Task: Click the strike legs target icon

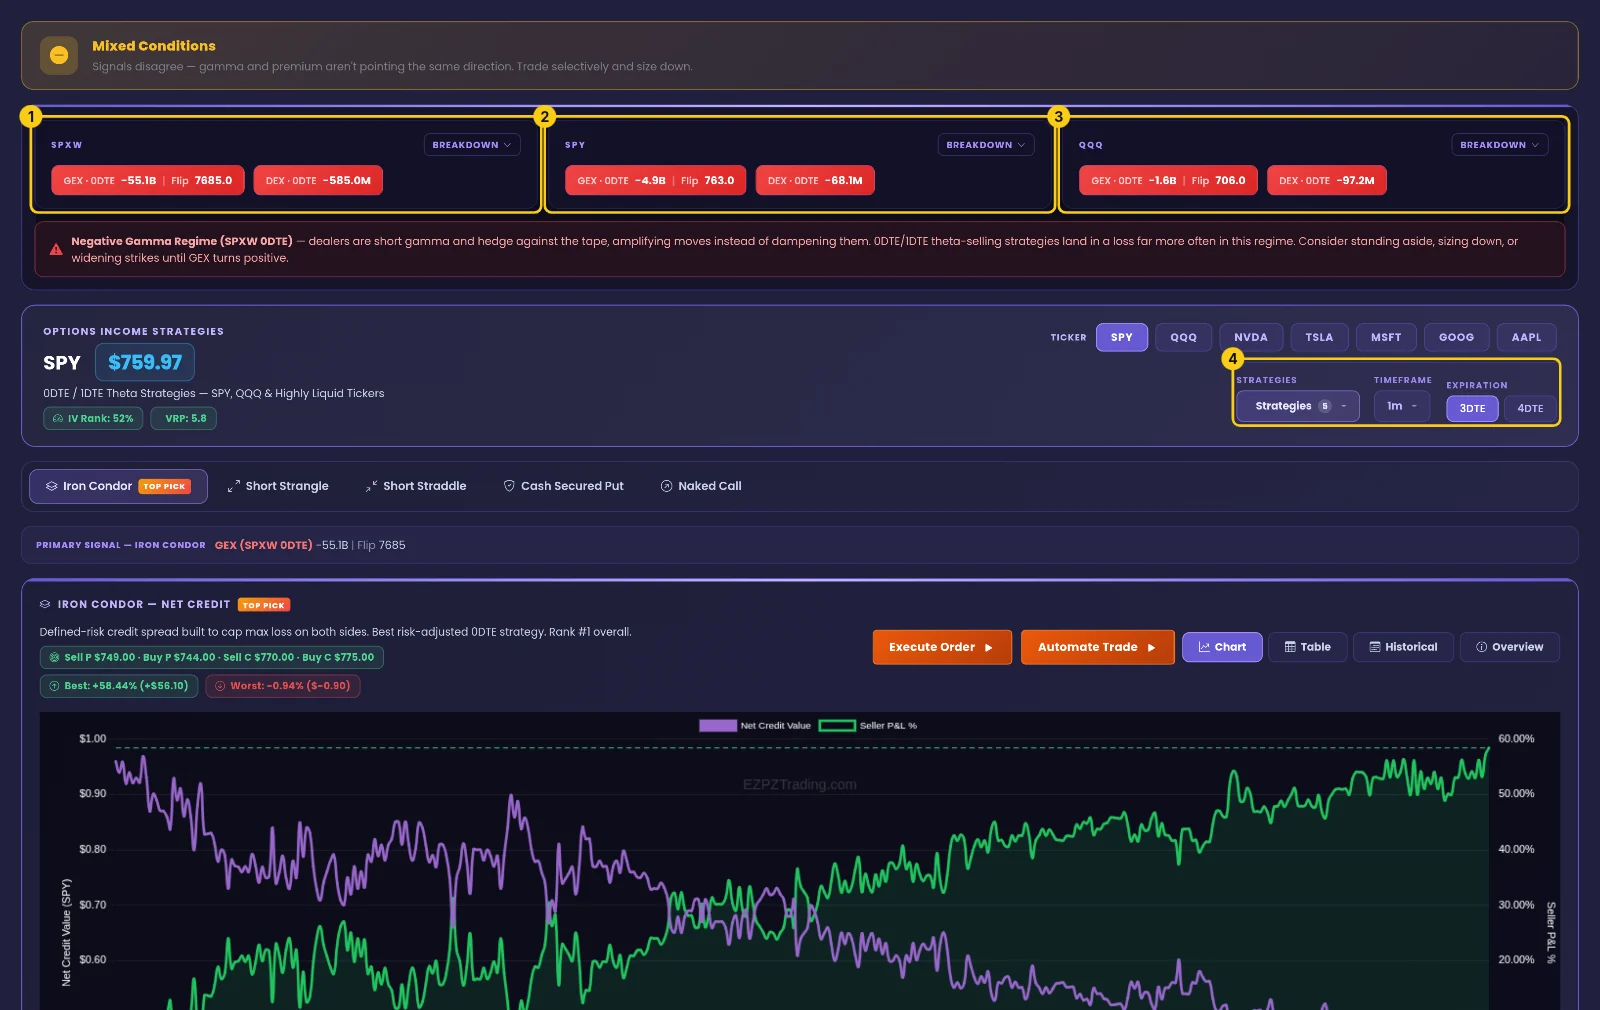Action: coord(55,657)
